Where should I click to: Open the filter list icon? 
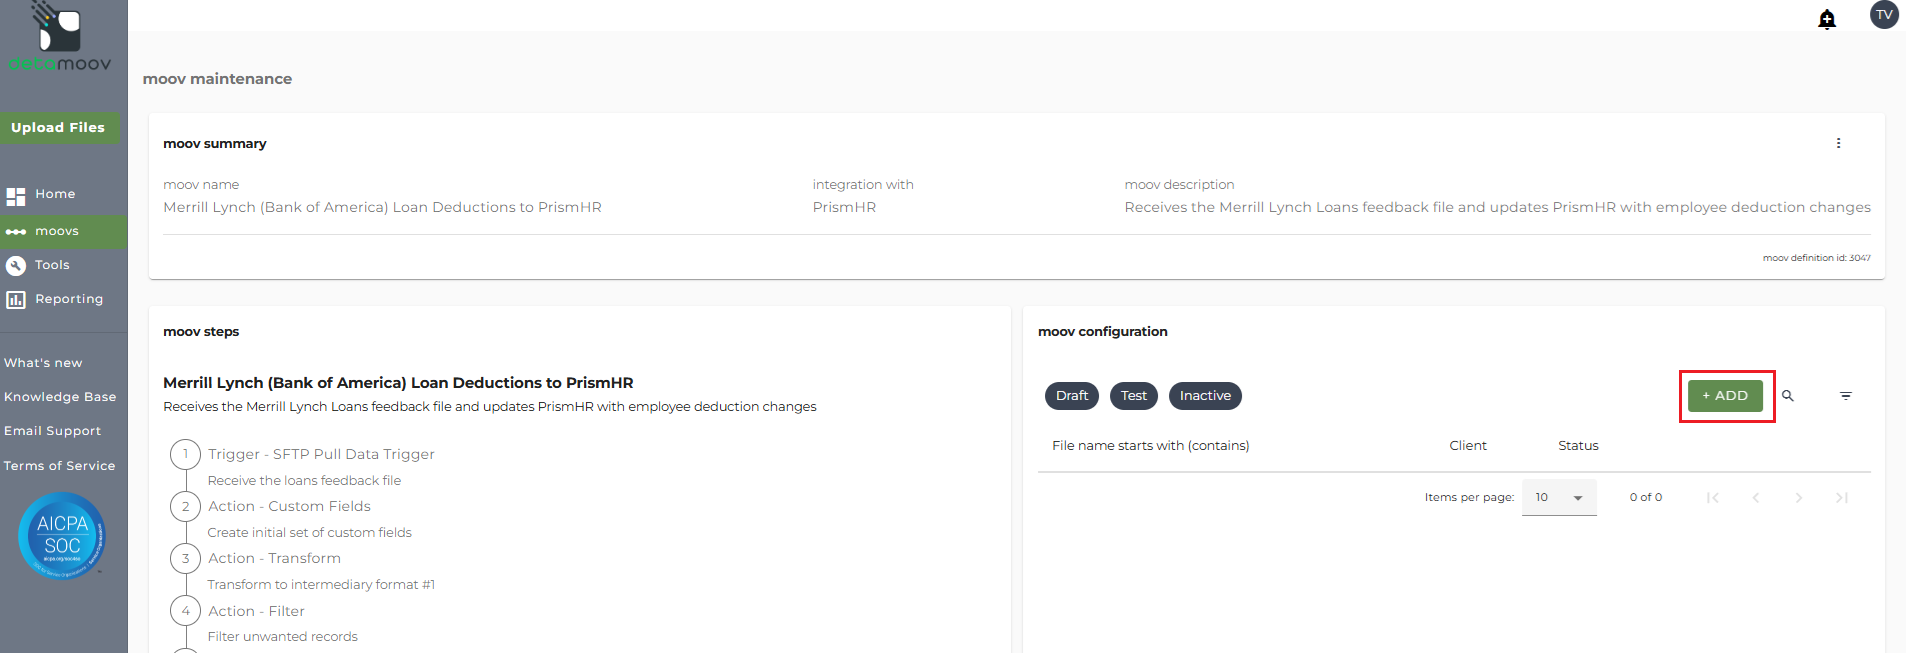point(1846,396)
